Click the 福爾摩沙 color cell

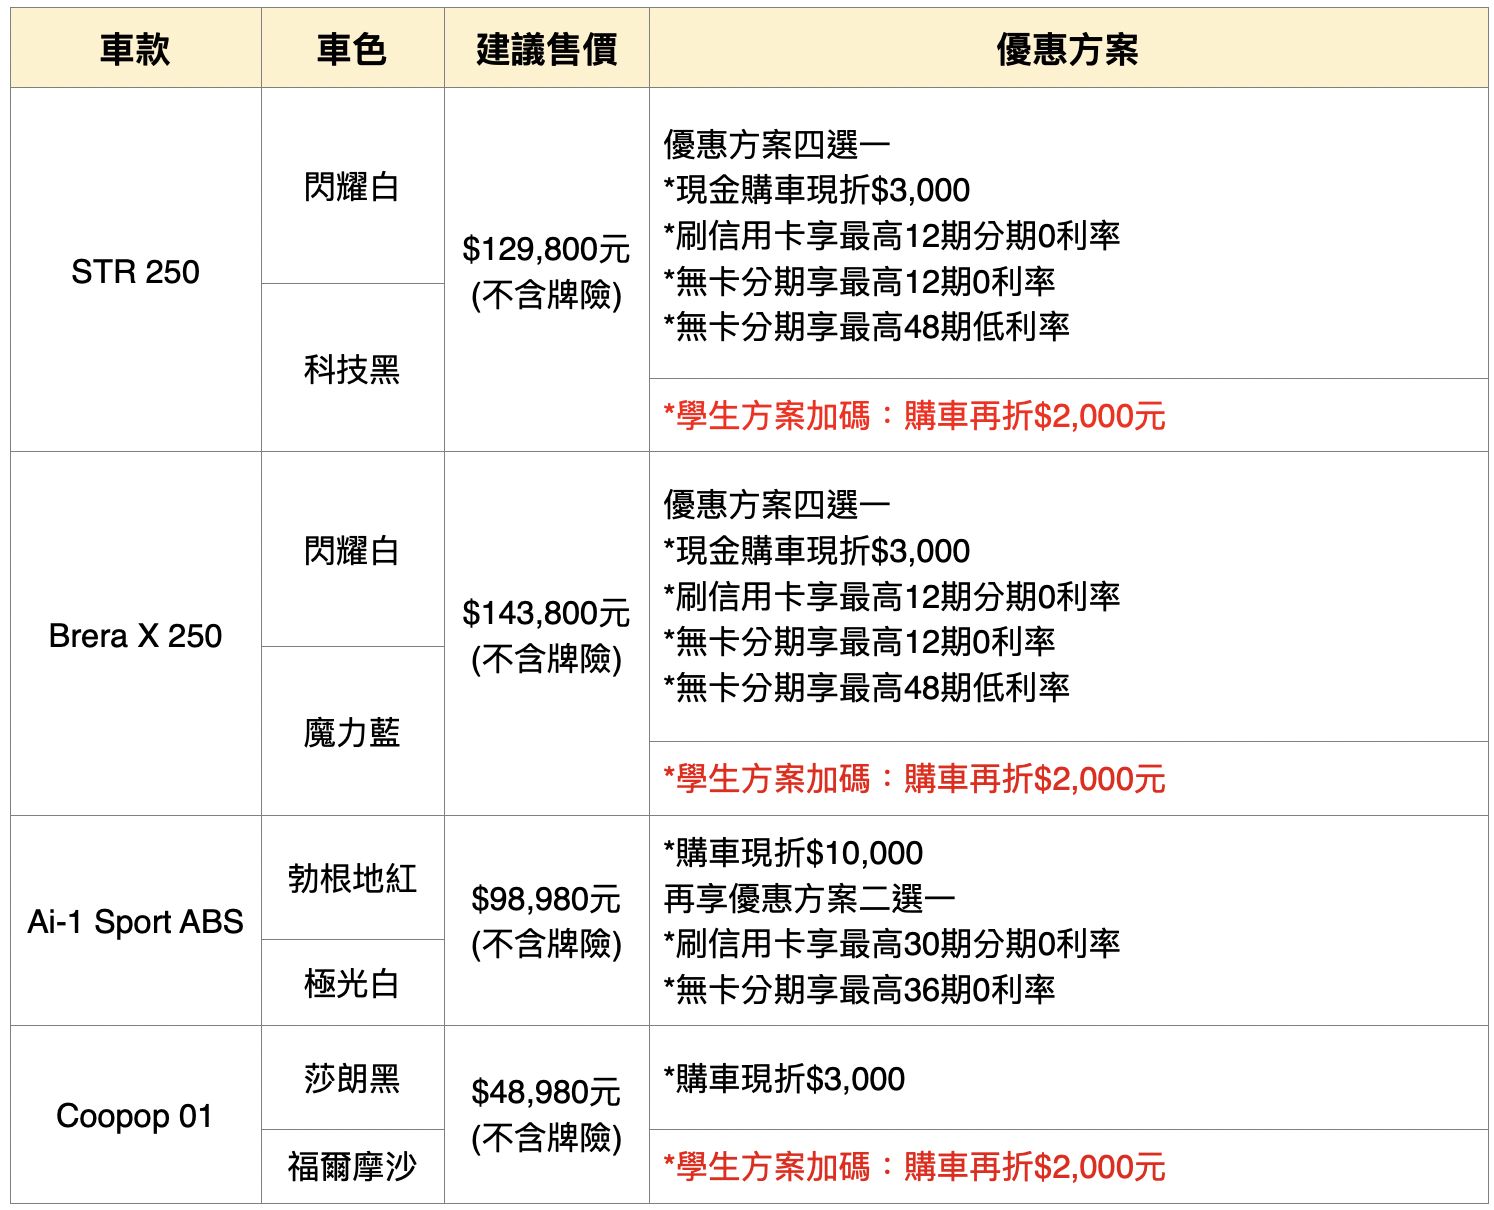tap(352, 1166)
